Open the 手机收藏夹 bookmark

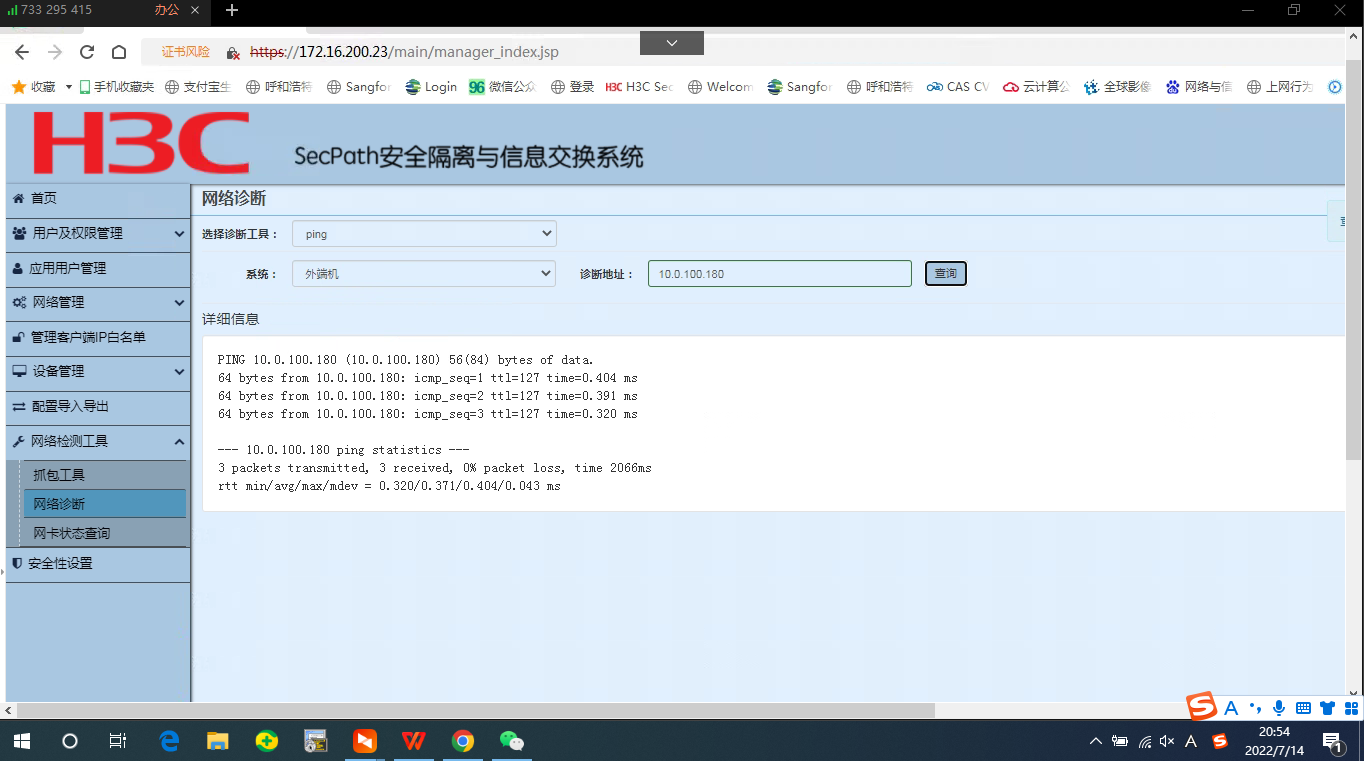pyautogui.click(x=117, y=87)
